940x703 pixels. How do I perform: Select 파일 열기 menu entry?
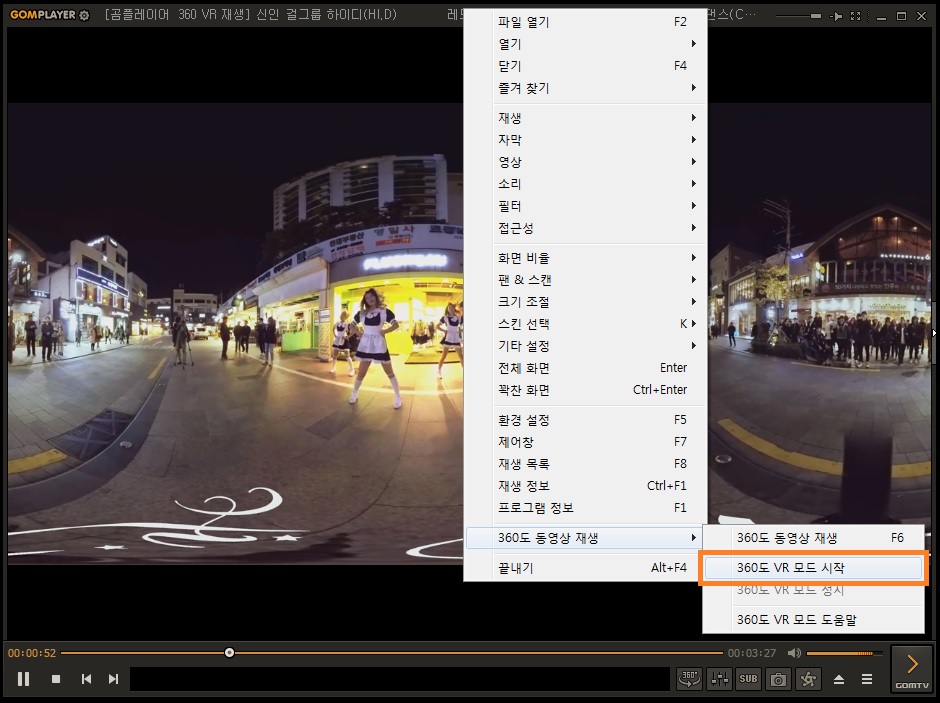coord(585,22)
